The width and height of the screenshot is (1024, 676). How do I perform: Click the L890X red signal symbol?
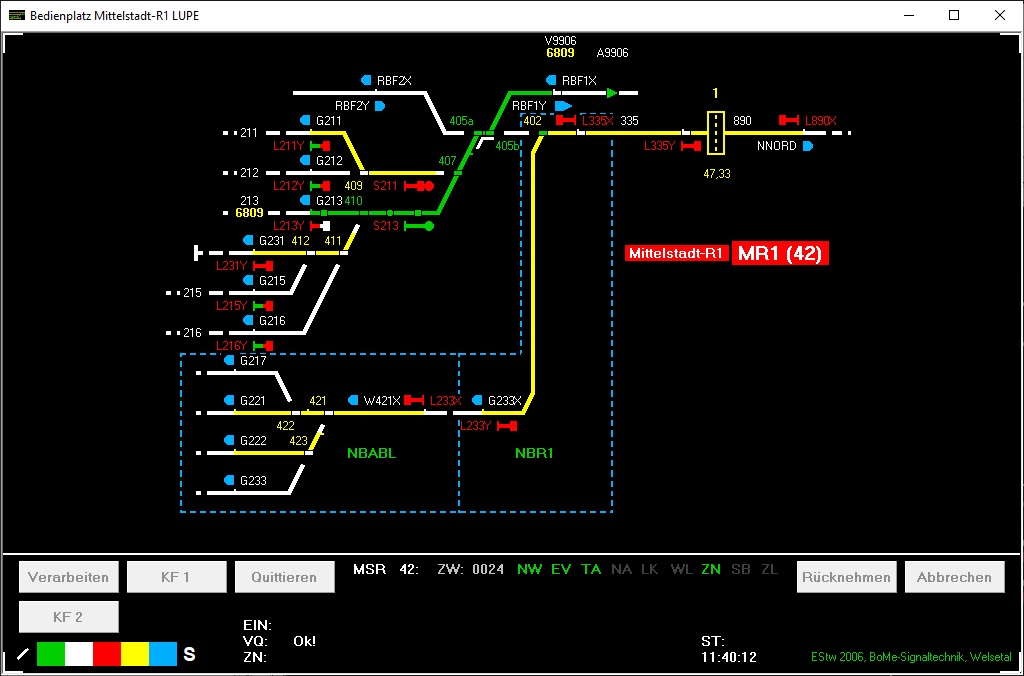coord(790,121)
